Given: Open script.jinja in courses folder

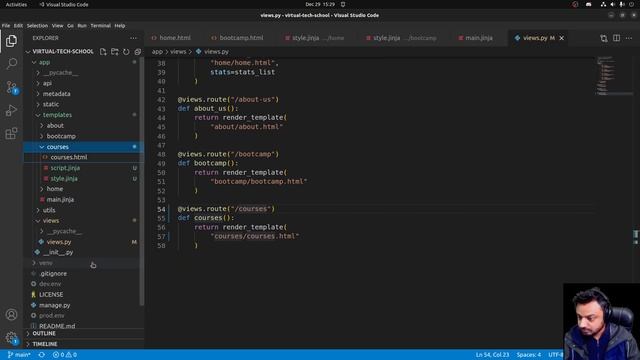Looking at the screenshot, I should pos(65,168).
